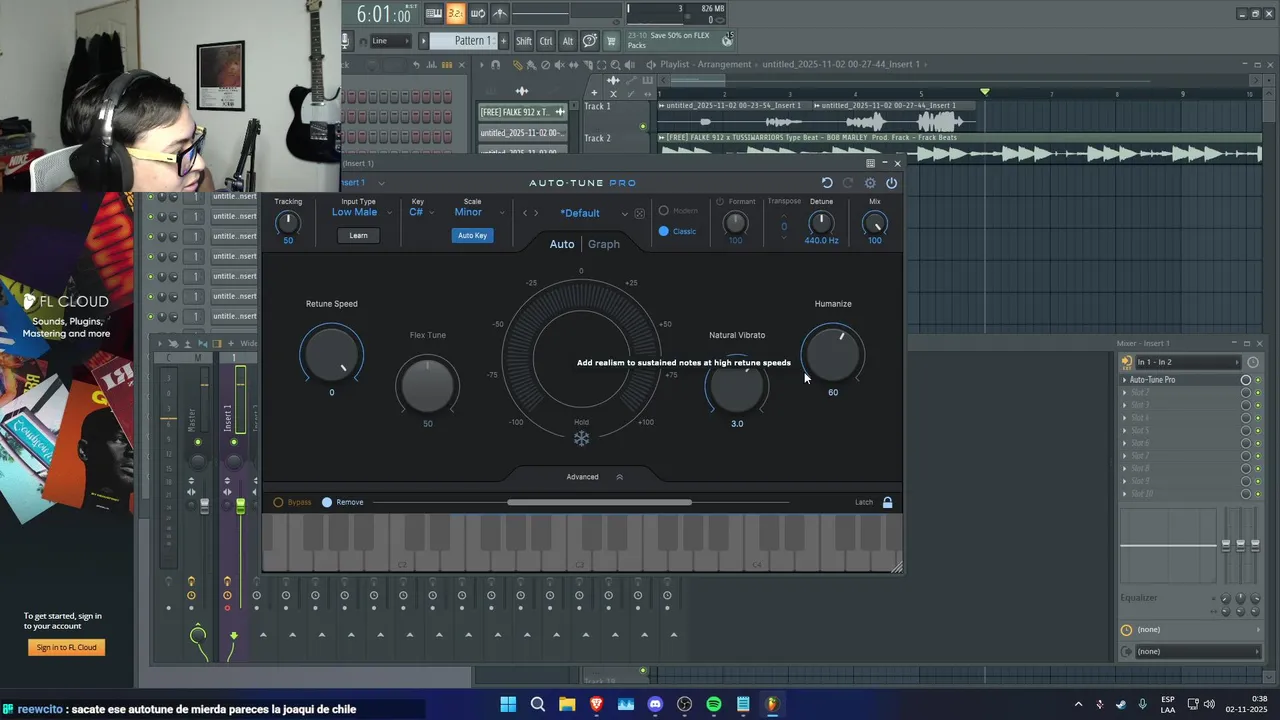Toggle the Formant power switch

[x=719, y=202]
